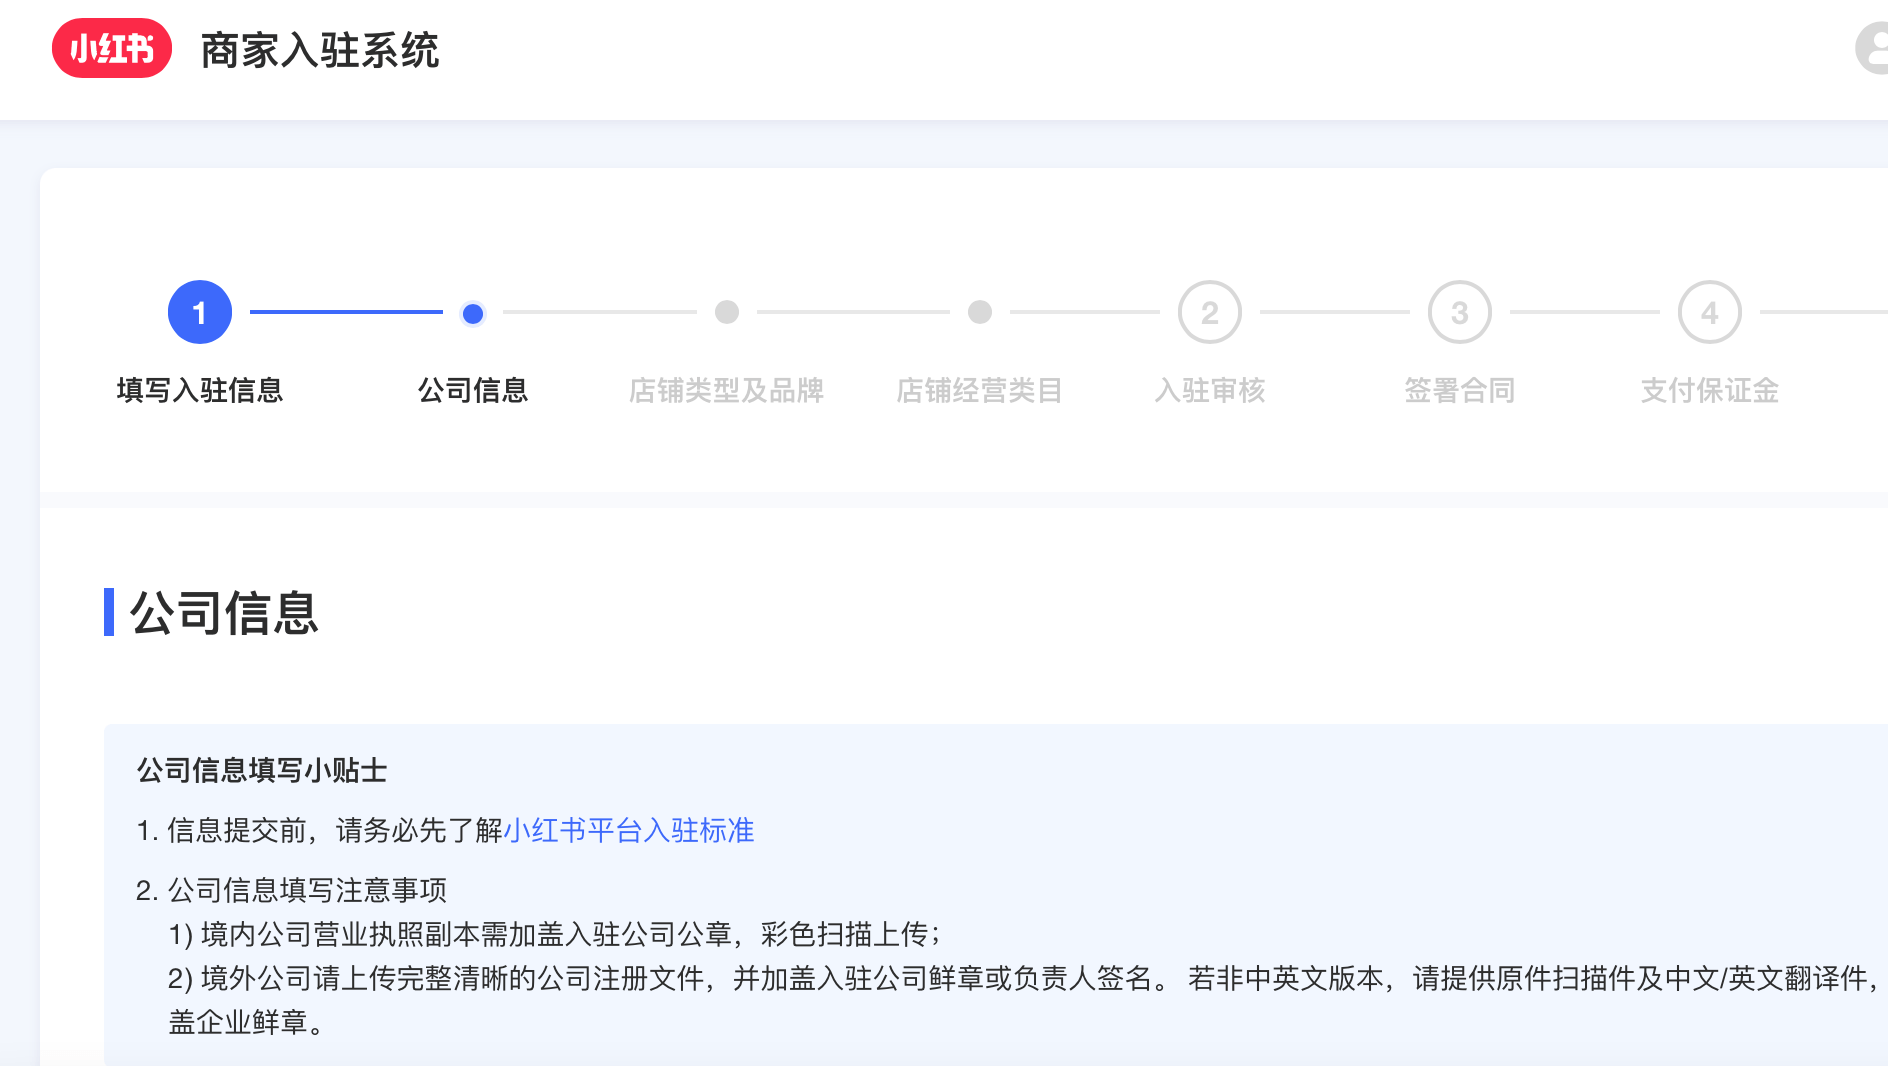Click the 店铺类型及品牌 step label
The image size is (1888, 1066).
[x=726, y=390]
